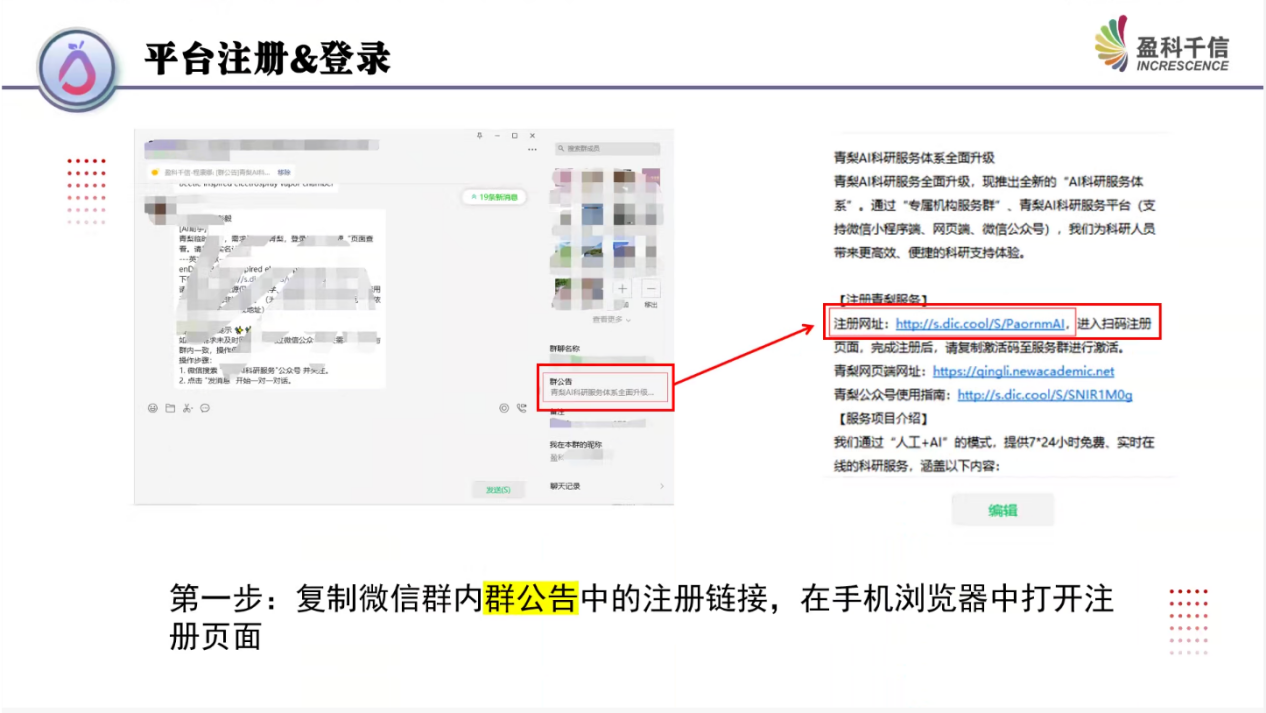Open the 群公告 group announcement entry
1266x713 pixels.
pyautogui.click(x=605, y=387)
